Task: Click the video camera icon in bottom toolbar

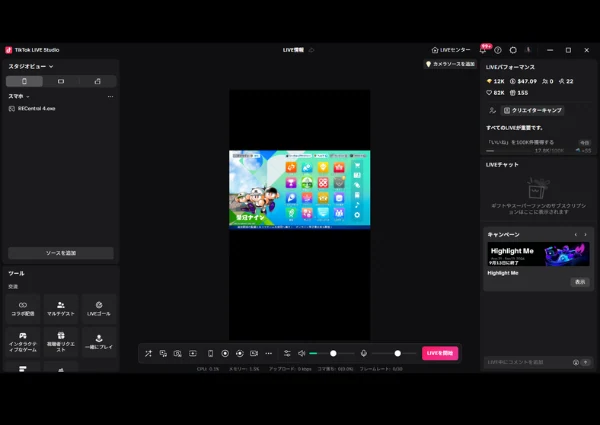Action: click(254, 353)
